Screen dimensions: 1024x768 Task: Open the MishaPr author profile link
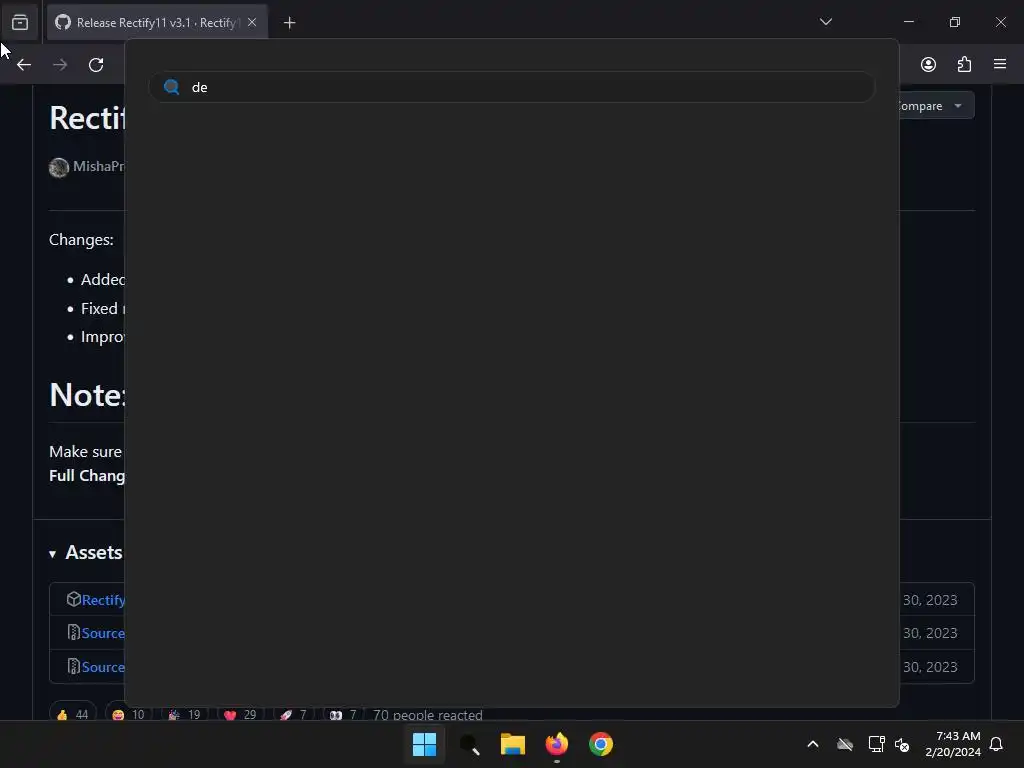click(x=99, y=167)
